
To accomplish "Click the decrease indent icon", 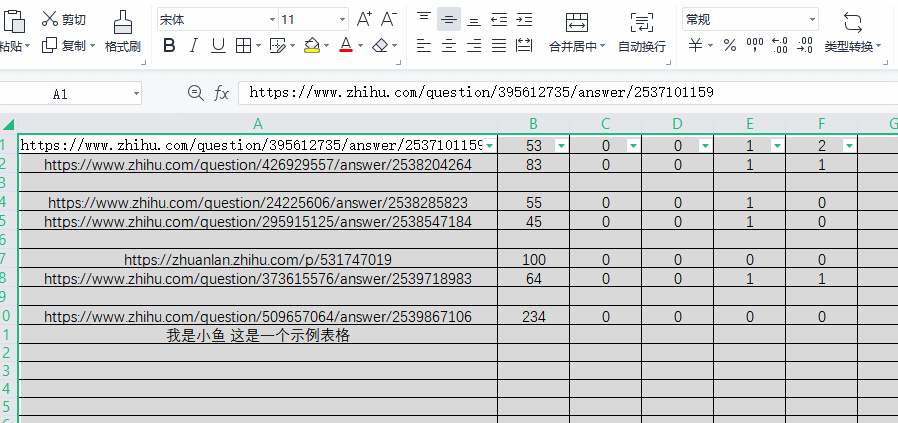I will [499, 19].
